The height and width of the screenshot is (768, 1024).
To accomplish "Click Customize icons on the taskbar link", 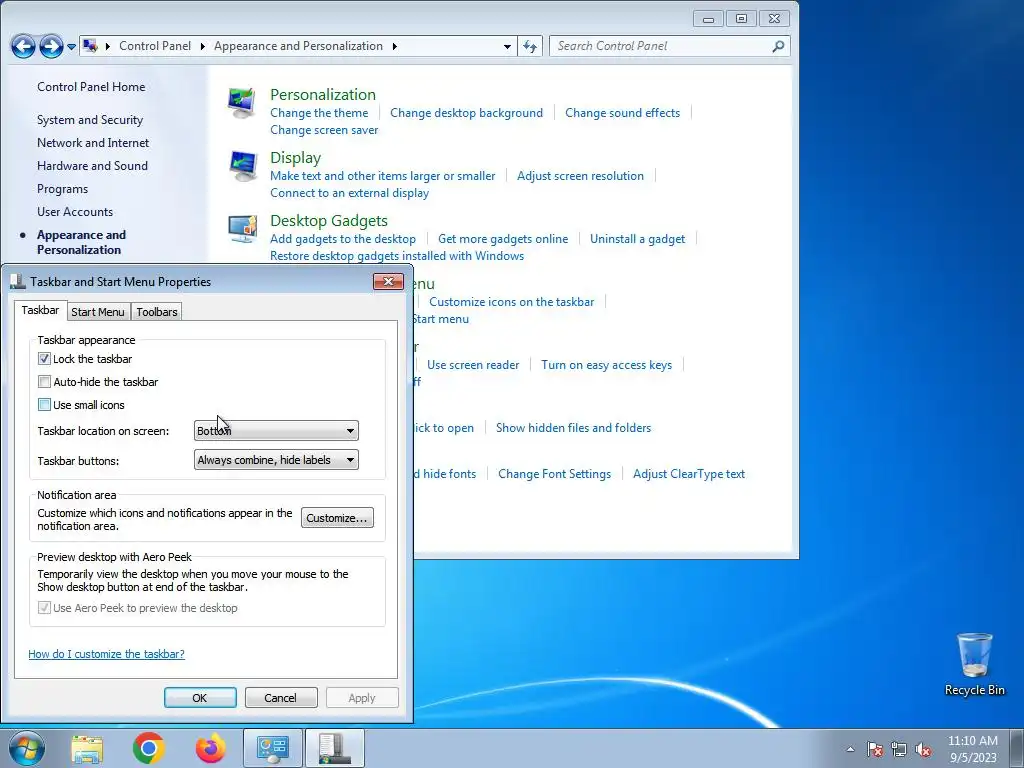I will pyautogui.click(x=511, y=301).
